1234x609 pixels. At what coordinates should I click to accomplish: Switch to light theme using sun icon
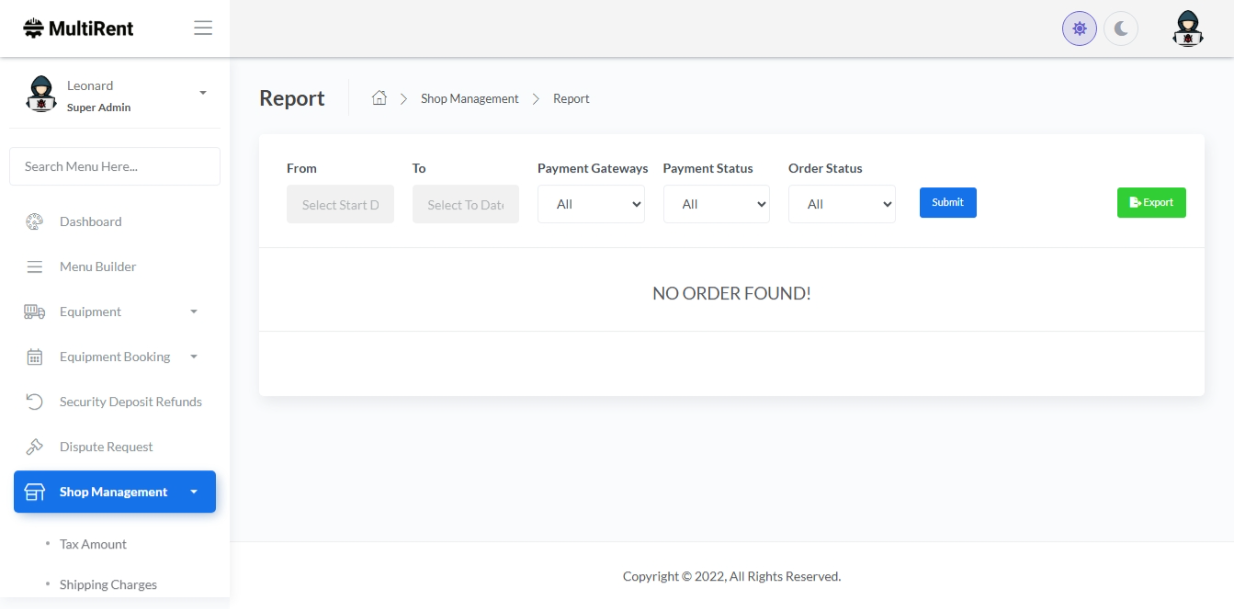click(x=1079, y=29)
